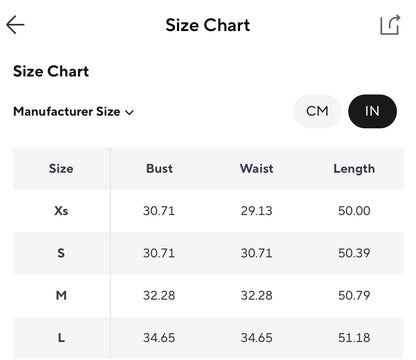
Task: Select the Size column header
Action: point(61,168)
